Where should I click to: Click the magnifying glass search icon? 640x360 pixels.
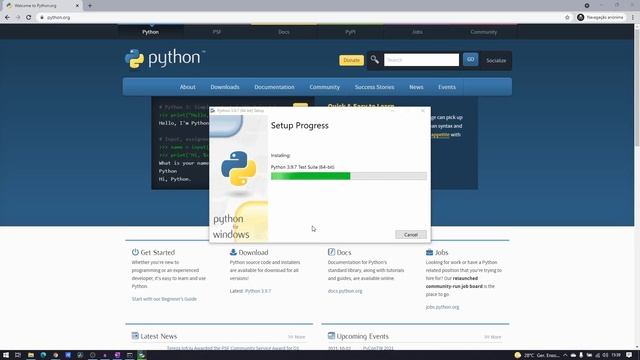374,60
